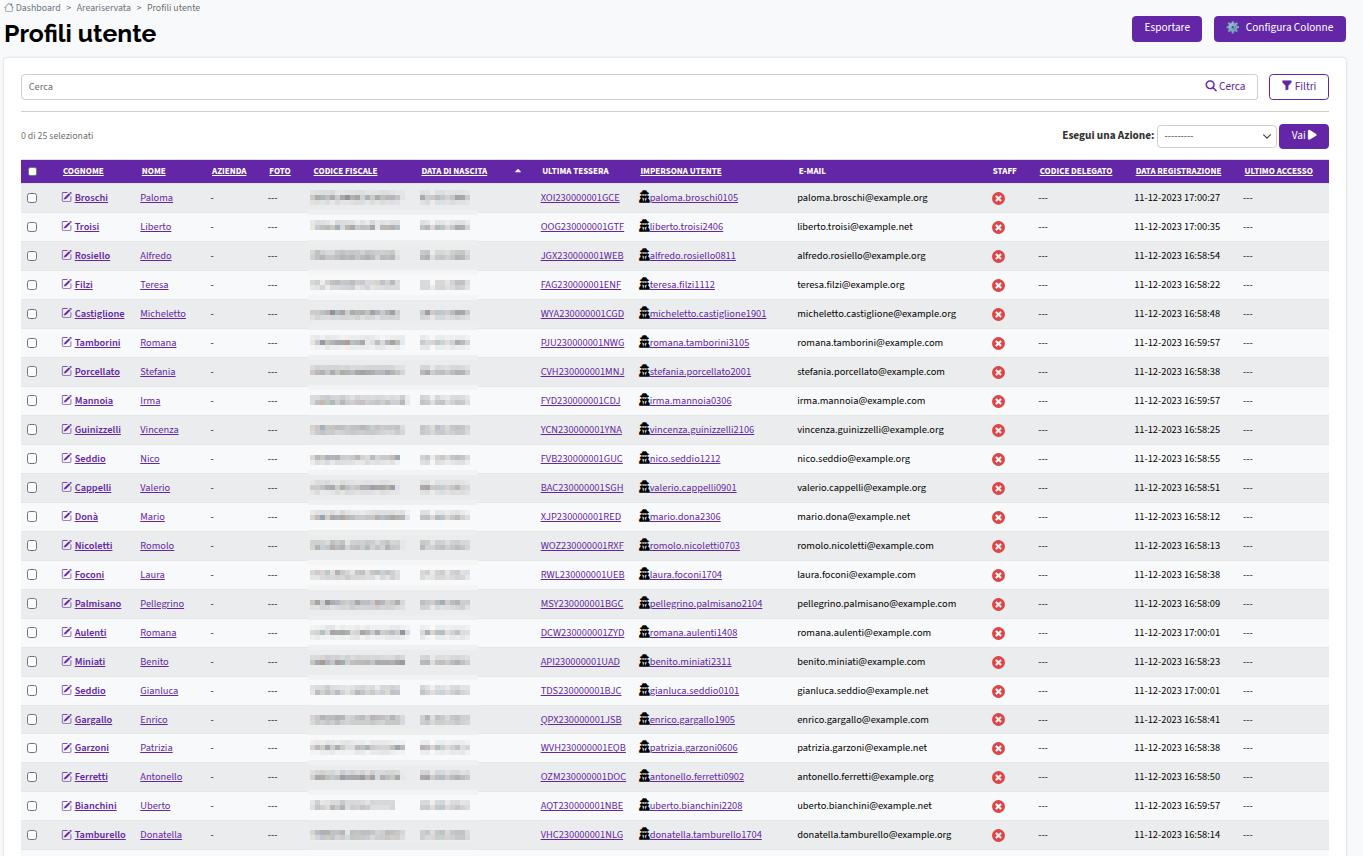Click the home icon in the breadcrumb
Image resolution: width=1363 pixels, height=856 pixels.
click(x=9, y=8)
